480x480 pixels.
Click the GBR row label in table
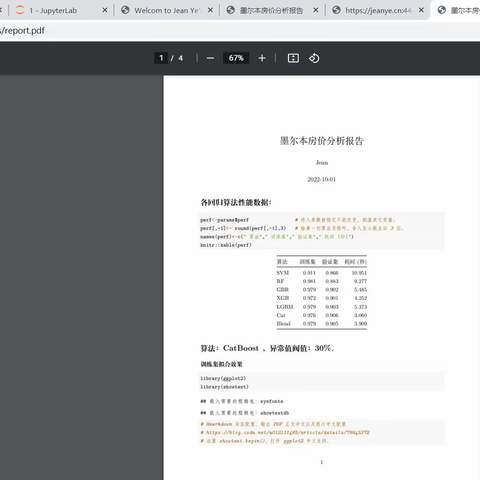click(283, 289)
